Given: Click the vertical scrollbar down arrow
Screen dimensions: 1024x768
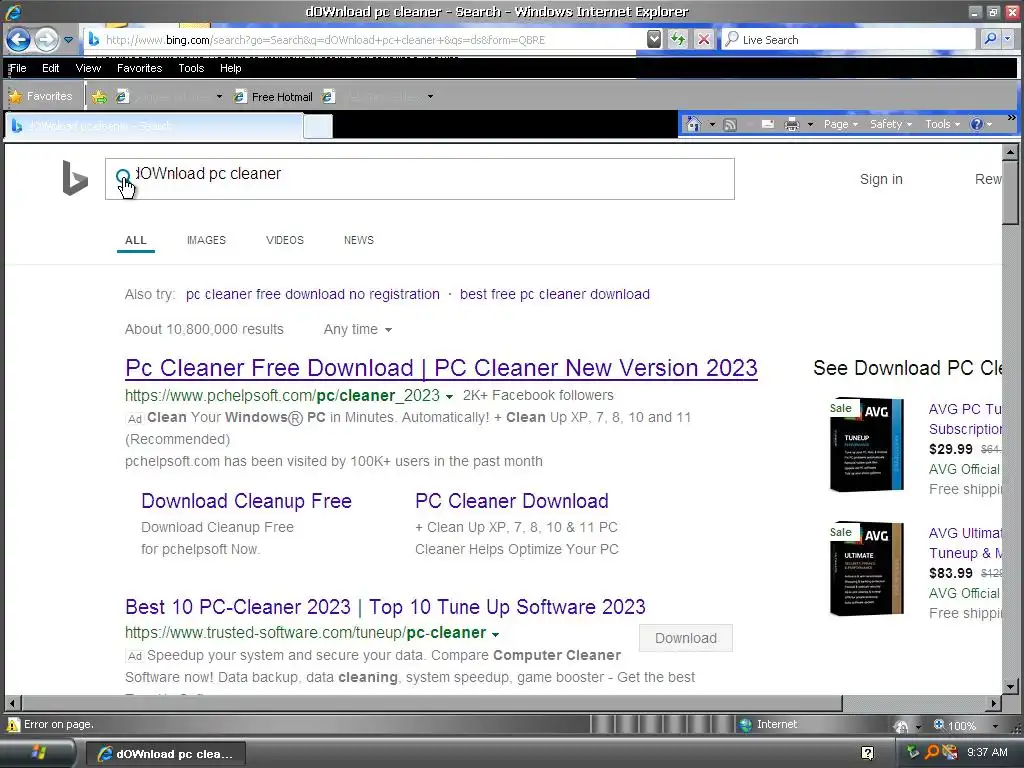Looking at the screenshot, I should point(1010,686).
